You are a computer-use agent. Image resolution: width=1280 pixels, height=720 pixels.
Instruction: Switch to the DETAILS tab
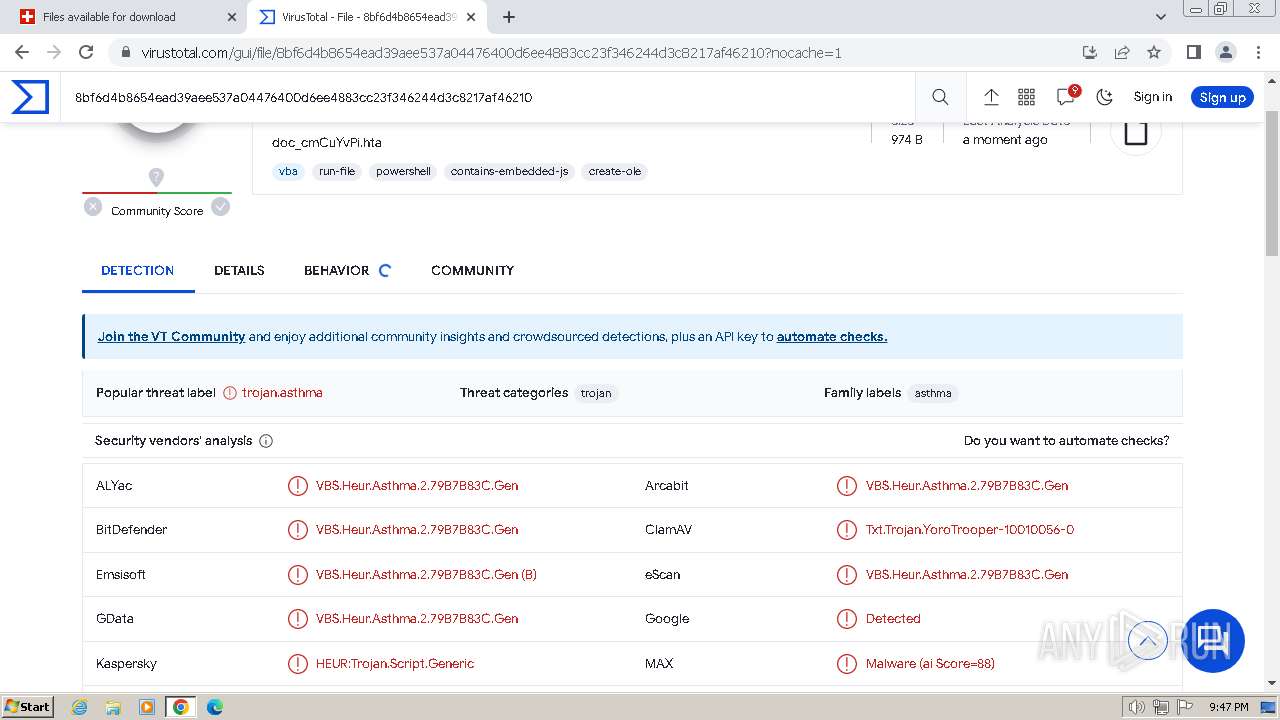point(239,270)
